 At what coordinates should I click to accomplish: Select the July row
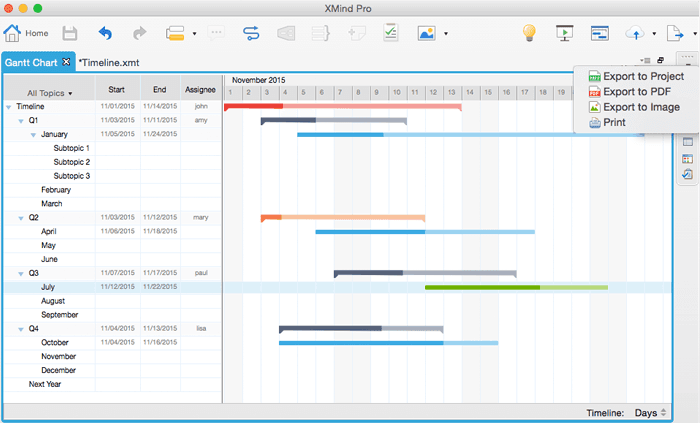113,287
